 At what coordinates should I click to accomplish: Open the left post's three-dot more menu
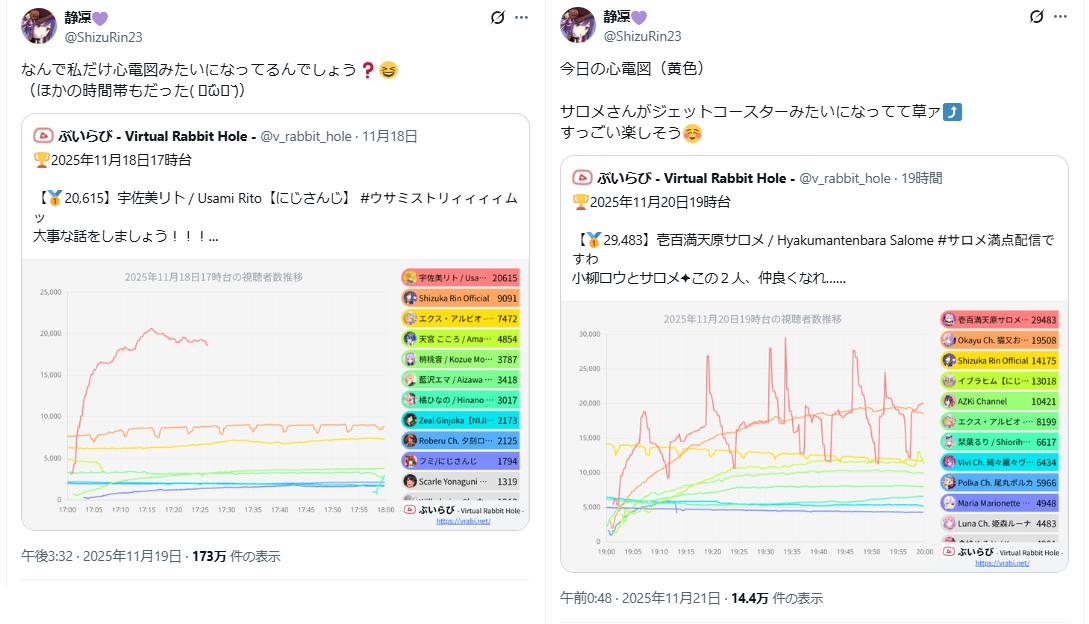pos(521,18)
